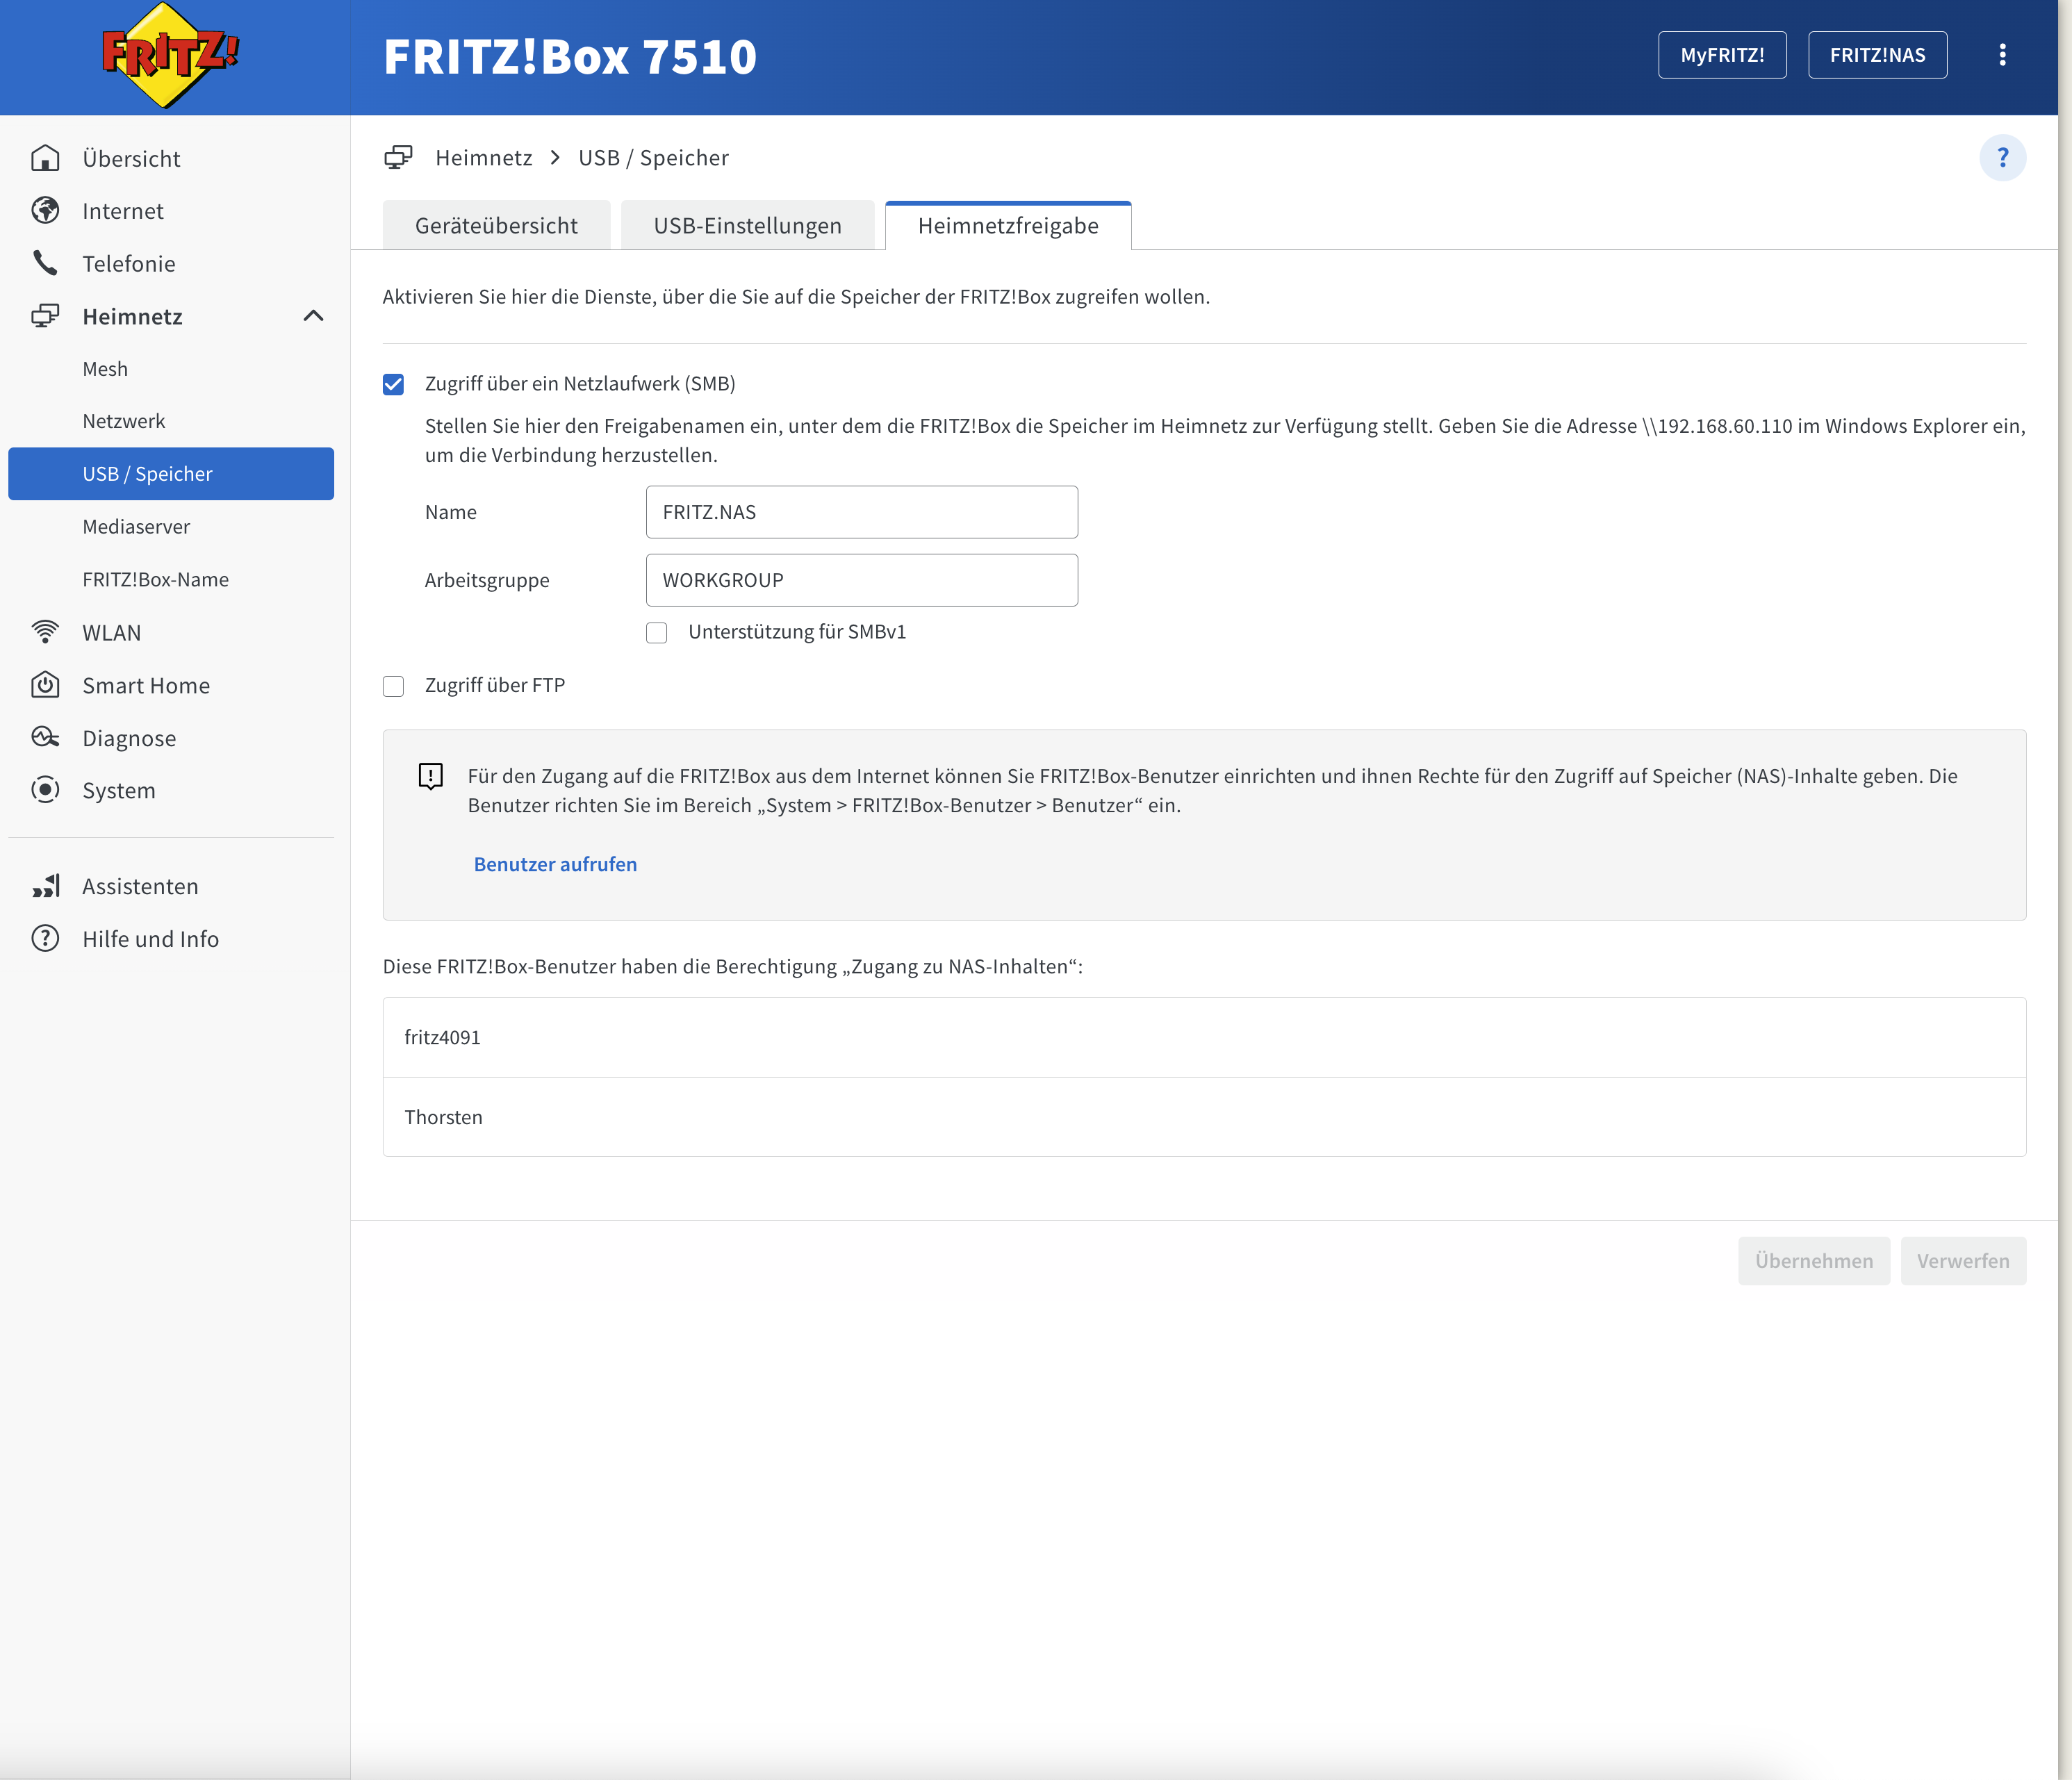
Task: Click the Smart Home power icon
Action: coord(45,685)
